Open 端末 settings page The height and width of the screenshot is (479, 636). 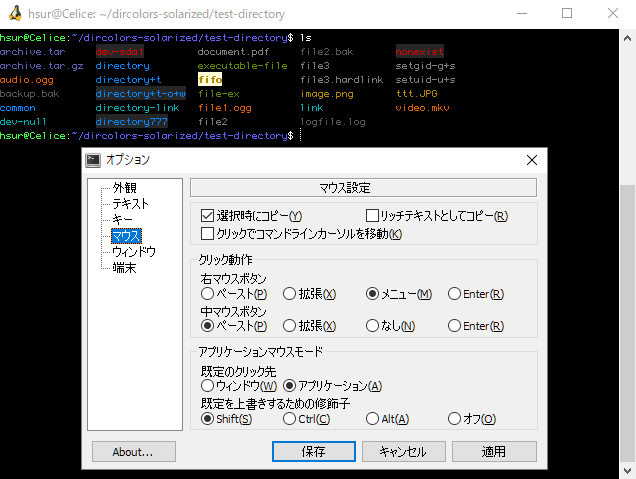(124, 268)
